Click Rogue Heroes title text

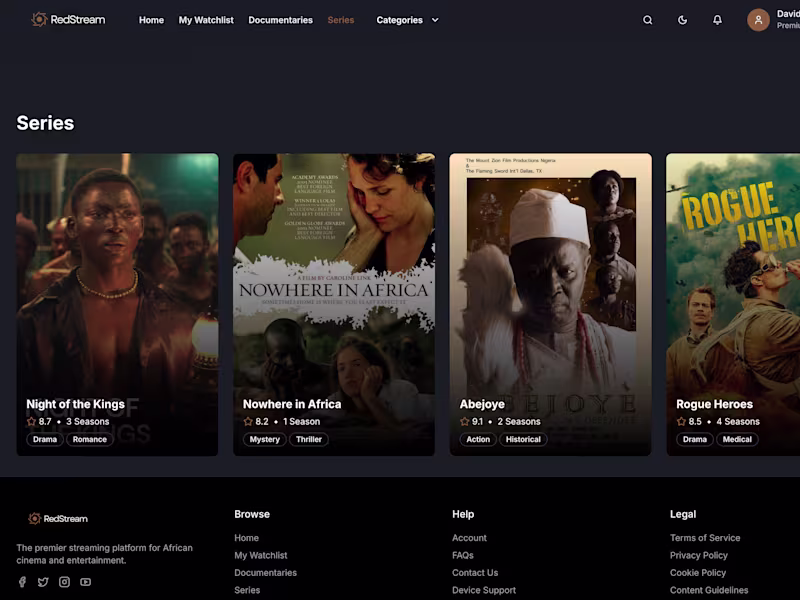(714, 404)
